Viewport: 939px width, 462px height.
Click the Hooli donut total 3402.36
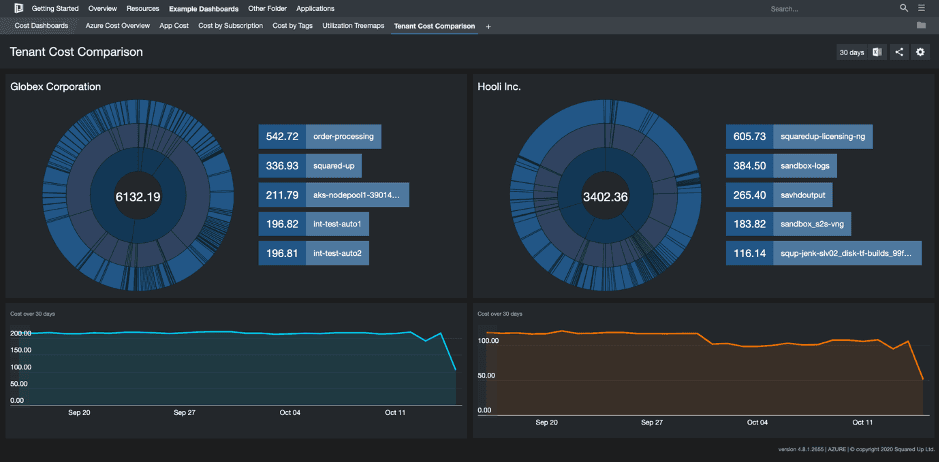[605, 196]
